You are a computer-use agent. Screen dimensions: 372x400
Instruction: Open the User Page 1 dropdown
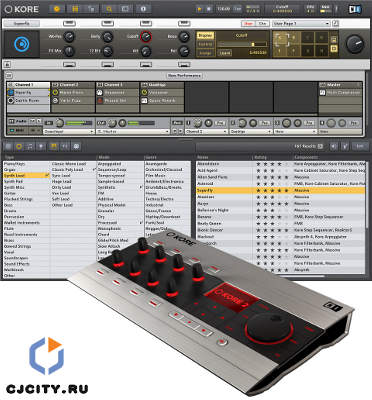[x=301, y=24]
